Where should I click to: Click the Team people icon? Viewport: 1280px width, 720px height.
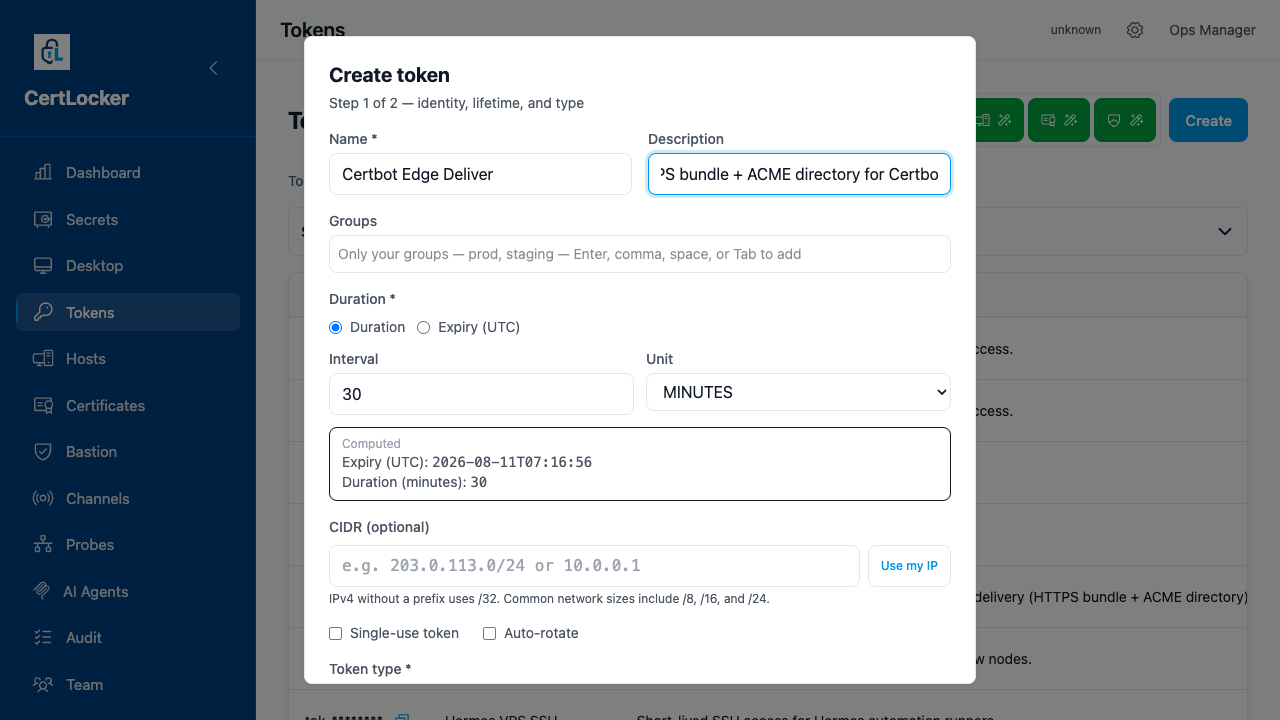pos(43,684)
